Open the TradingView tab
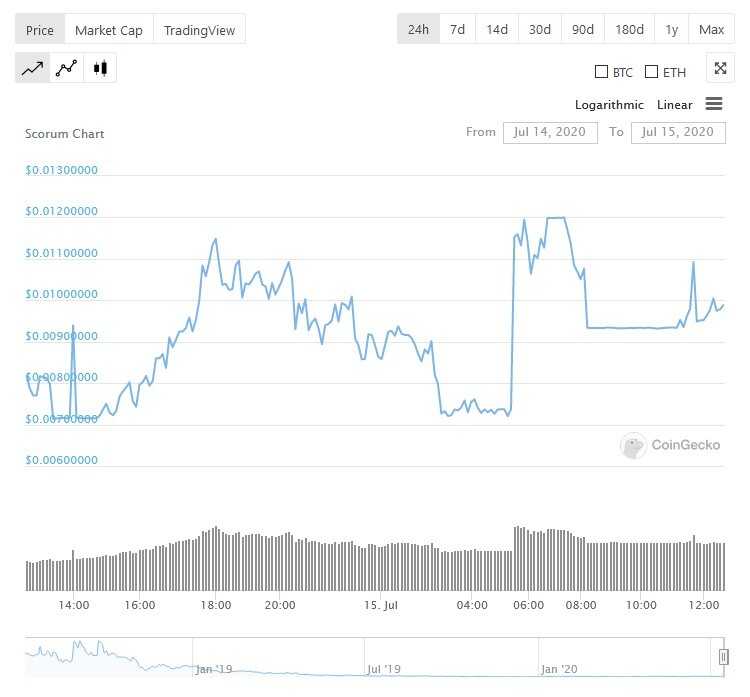Image resolution: width=750 pixels, height=697 pixels. point(199,30)
